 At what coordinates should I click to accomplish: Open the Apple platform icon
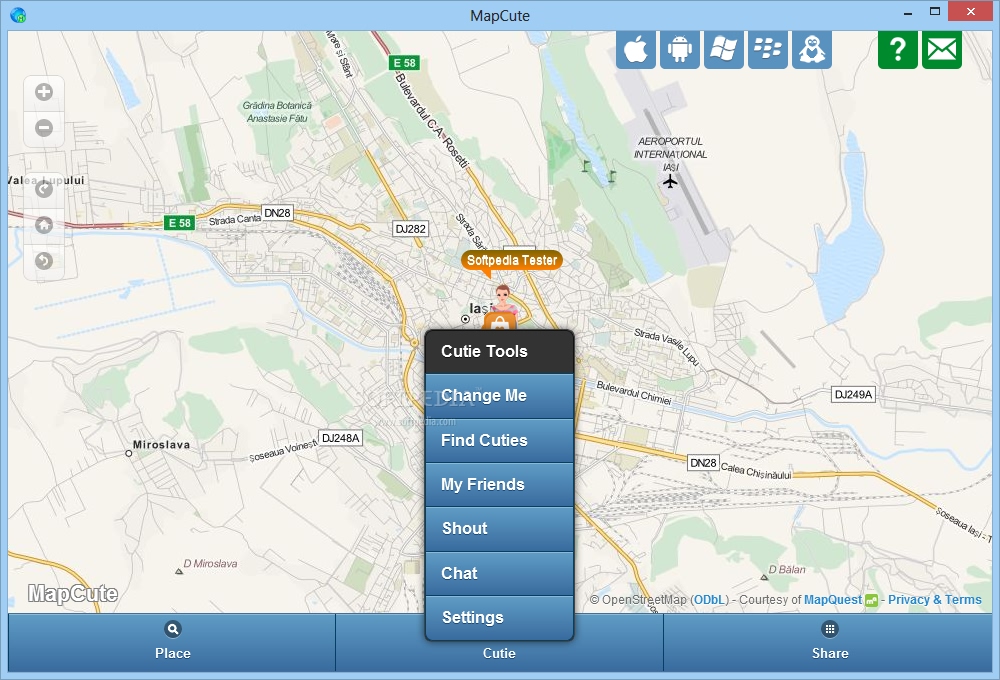click(x=635, y=49)
